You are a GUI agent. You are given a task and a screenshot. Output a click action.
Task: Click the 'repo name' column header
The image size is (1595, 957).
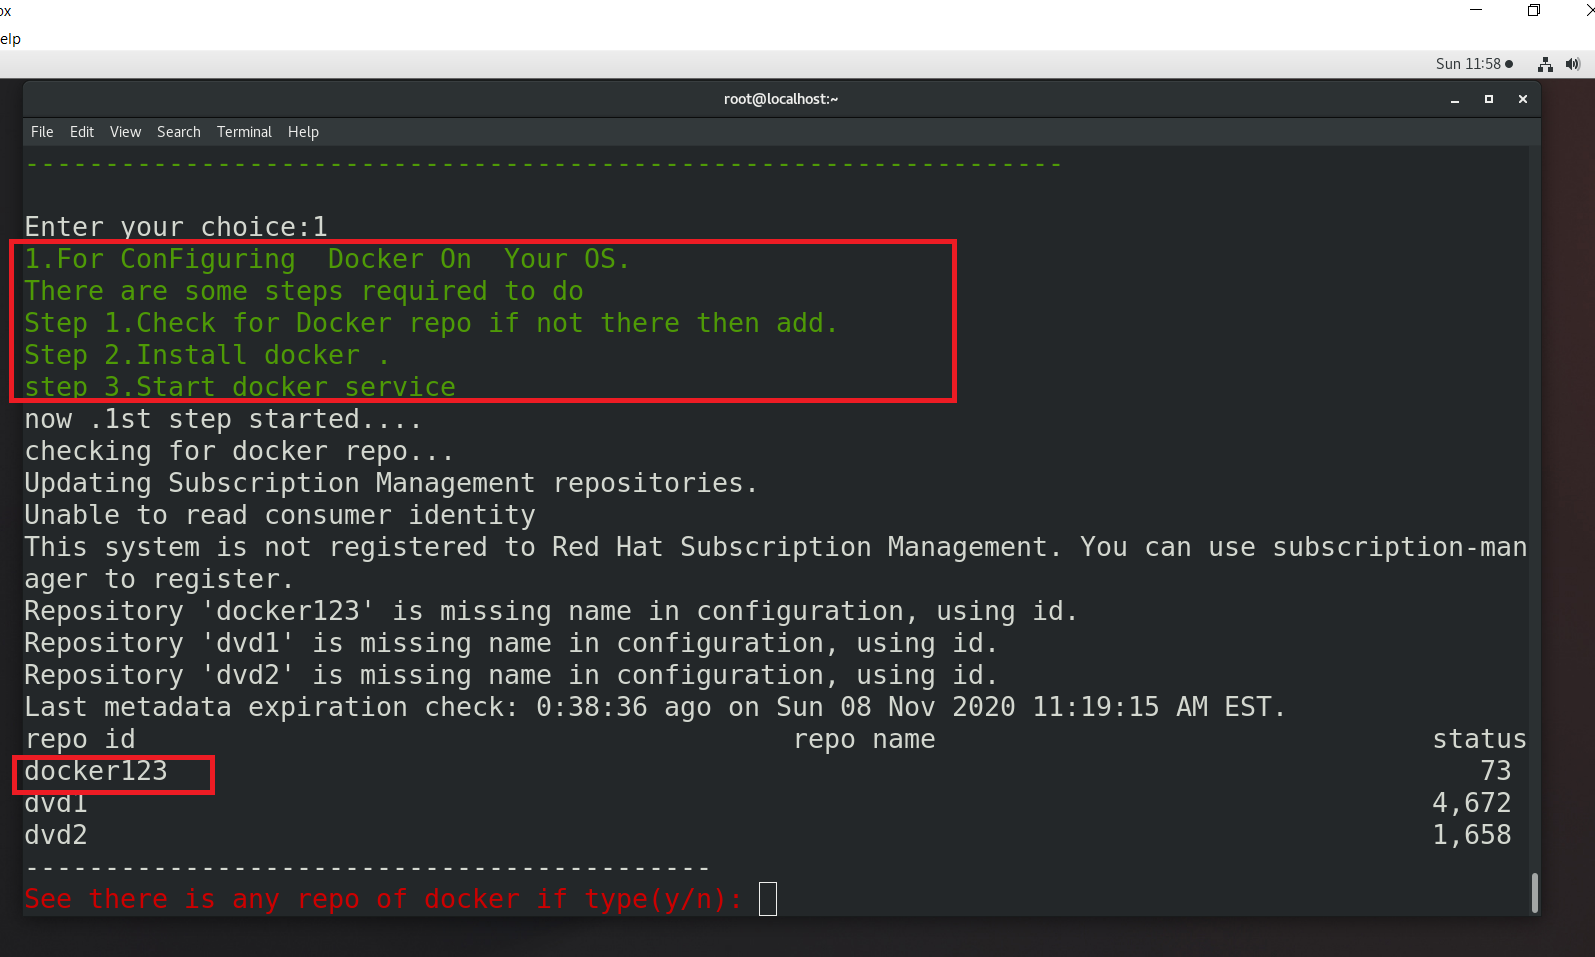864,739
